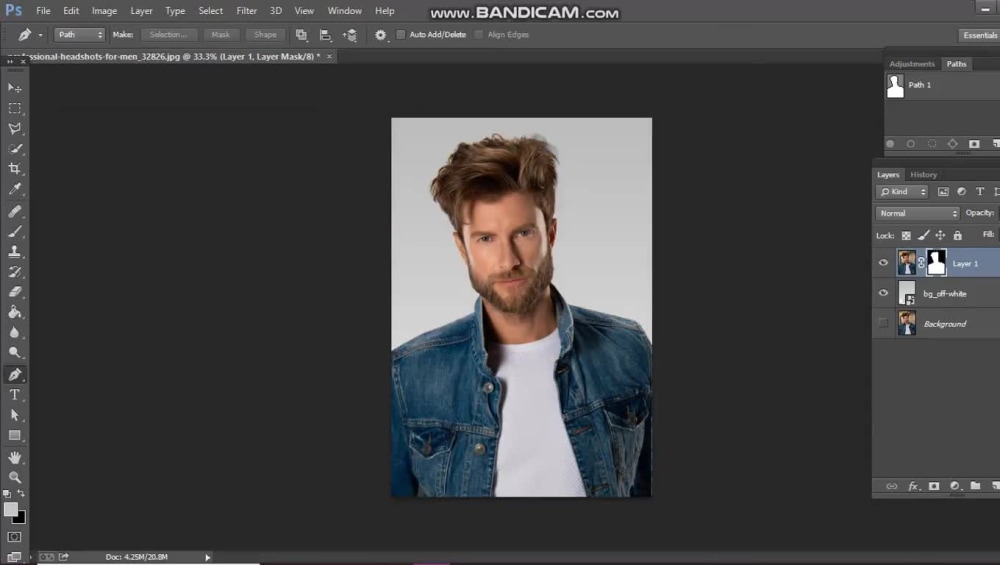Viewport: 1000px width, 565px height.
Task: Open the File menu
Action: tap(43, 11)
